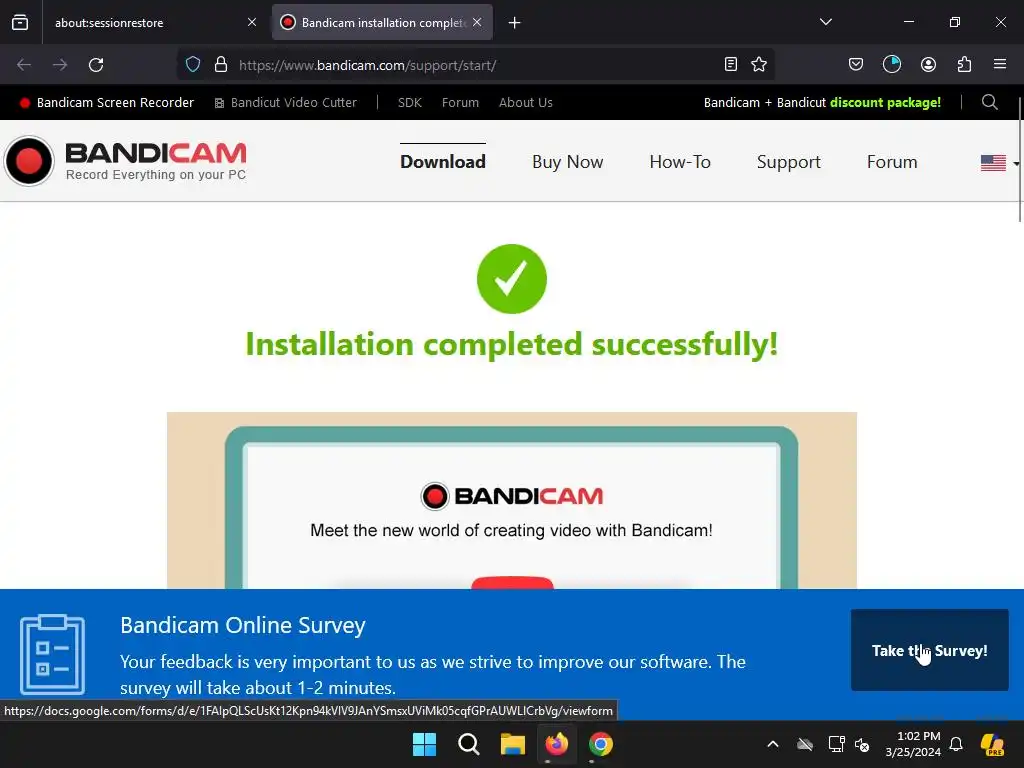This screenshot has height=768, width=1024.
Task: Open network status tray icon
Action: pyautogui.click(x=836, y=744)
